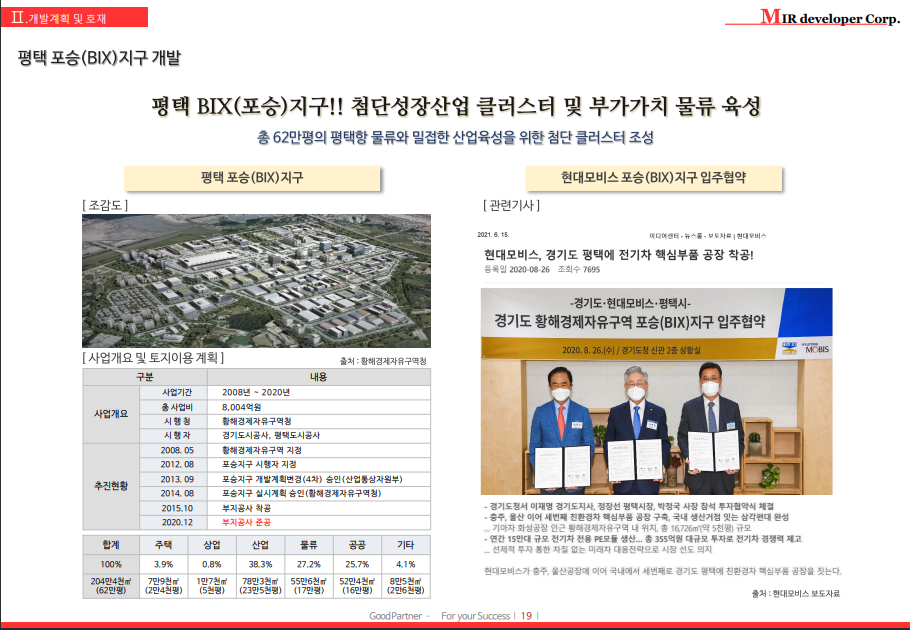Click the article headline '현대모비스, 경기도 평택에 전기차 핵심부품 공장 착공!'
Image resolution: width=910 pixels, height=630 pixels.
tap(619, 254)
